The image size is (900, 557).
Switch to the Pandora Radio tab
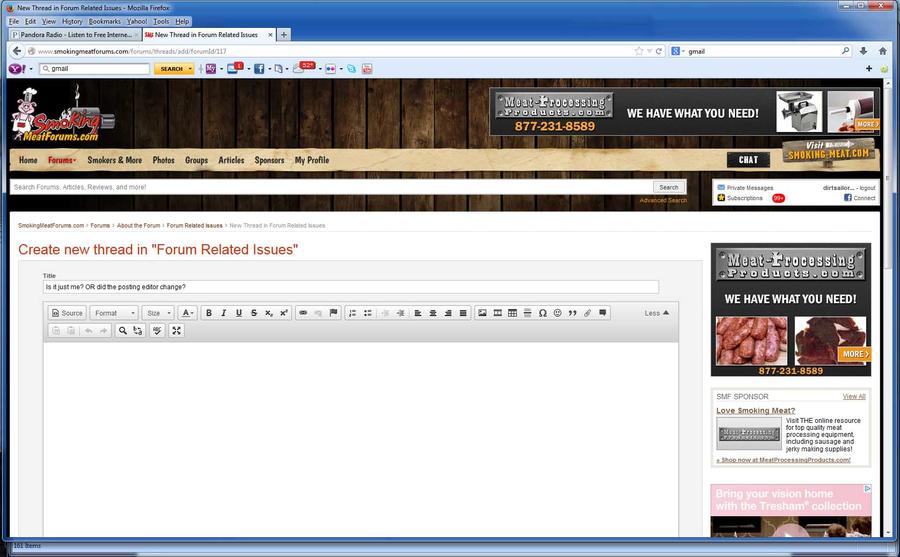(72, 34)
